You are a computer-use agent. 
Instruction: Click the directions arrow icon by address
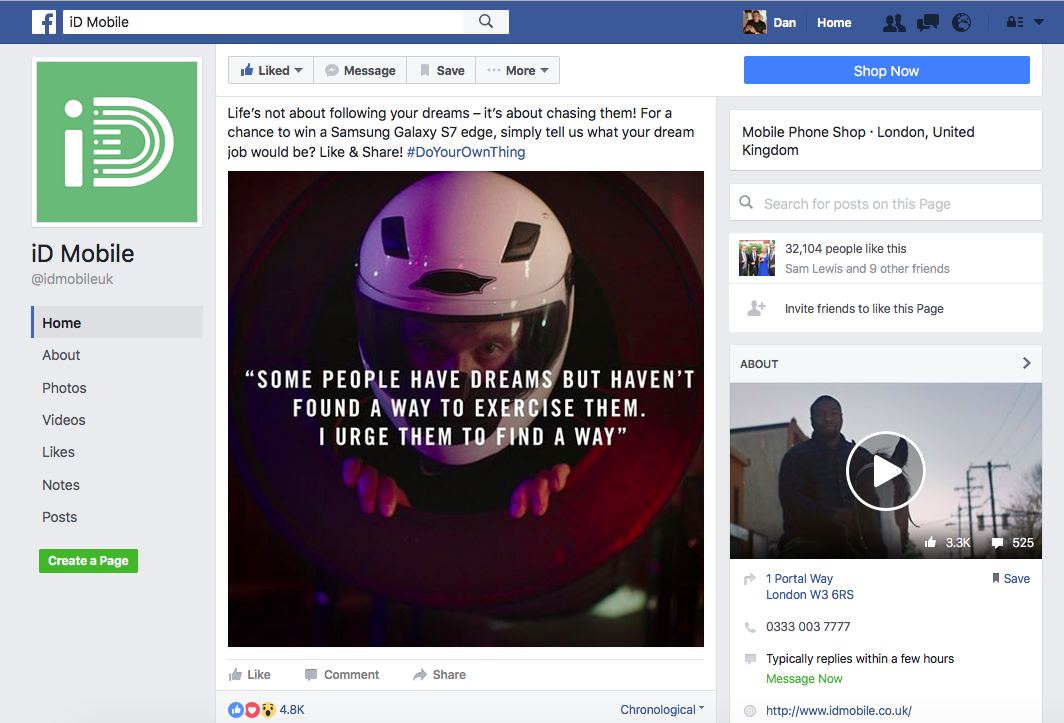tap(749, 579)
